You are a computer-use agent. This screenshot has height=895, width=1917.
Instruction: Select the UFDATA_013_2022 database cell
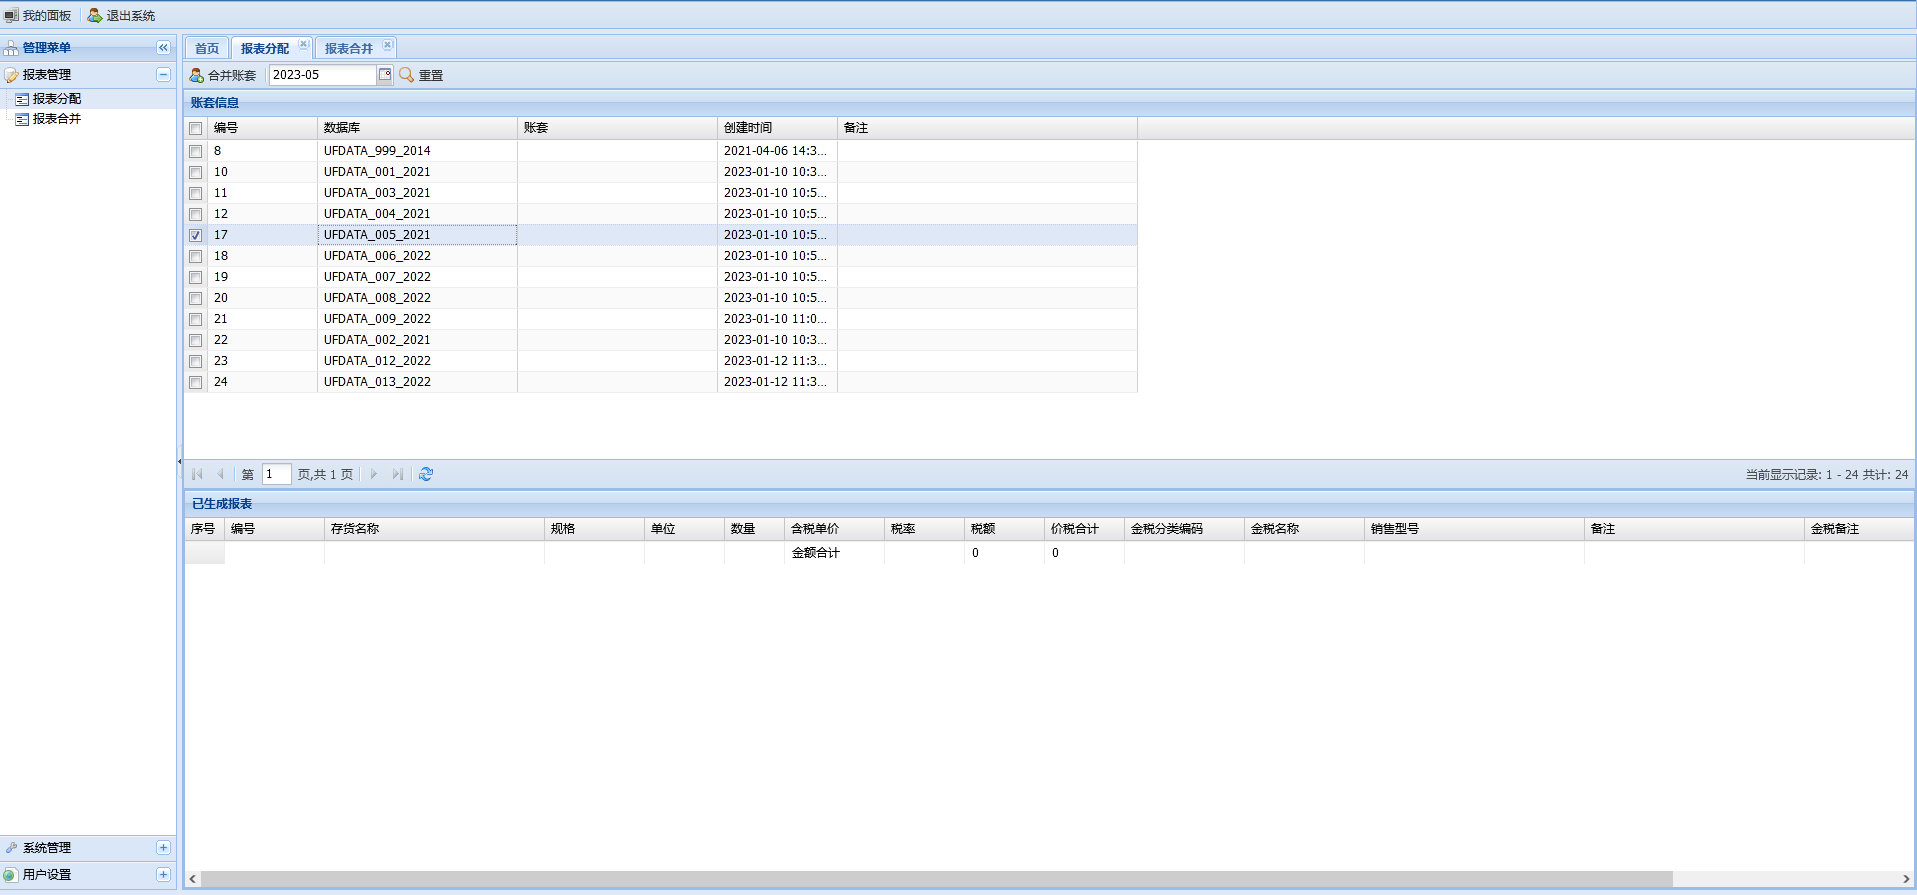[x=417, y=382]
